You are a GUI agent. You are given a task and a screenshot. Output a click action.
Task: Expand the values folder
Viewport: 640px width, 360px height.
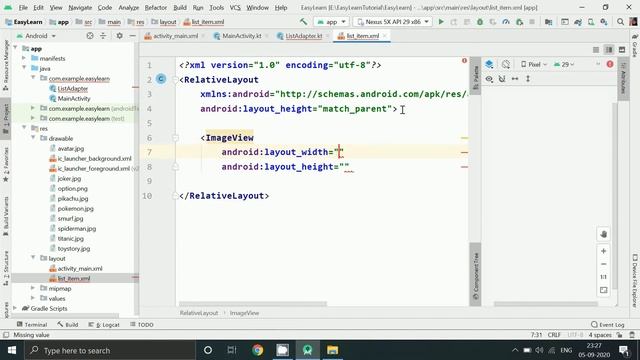pyautogui.click(x=33, y=298)
